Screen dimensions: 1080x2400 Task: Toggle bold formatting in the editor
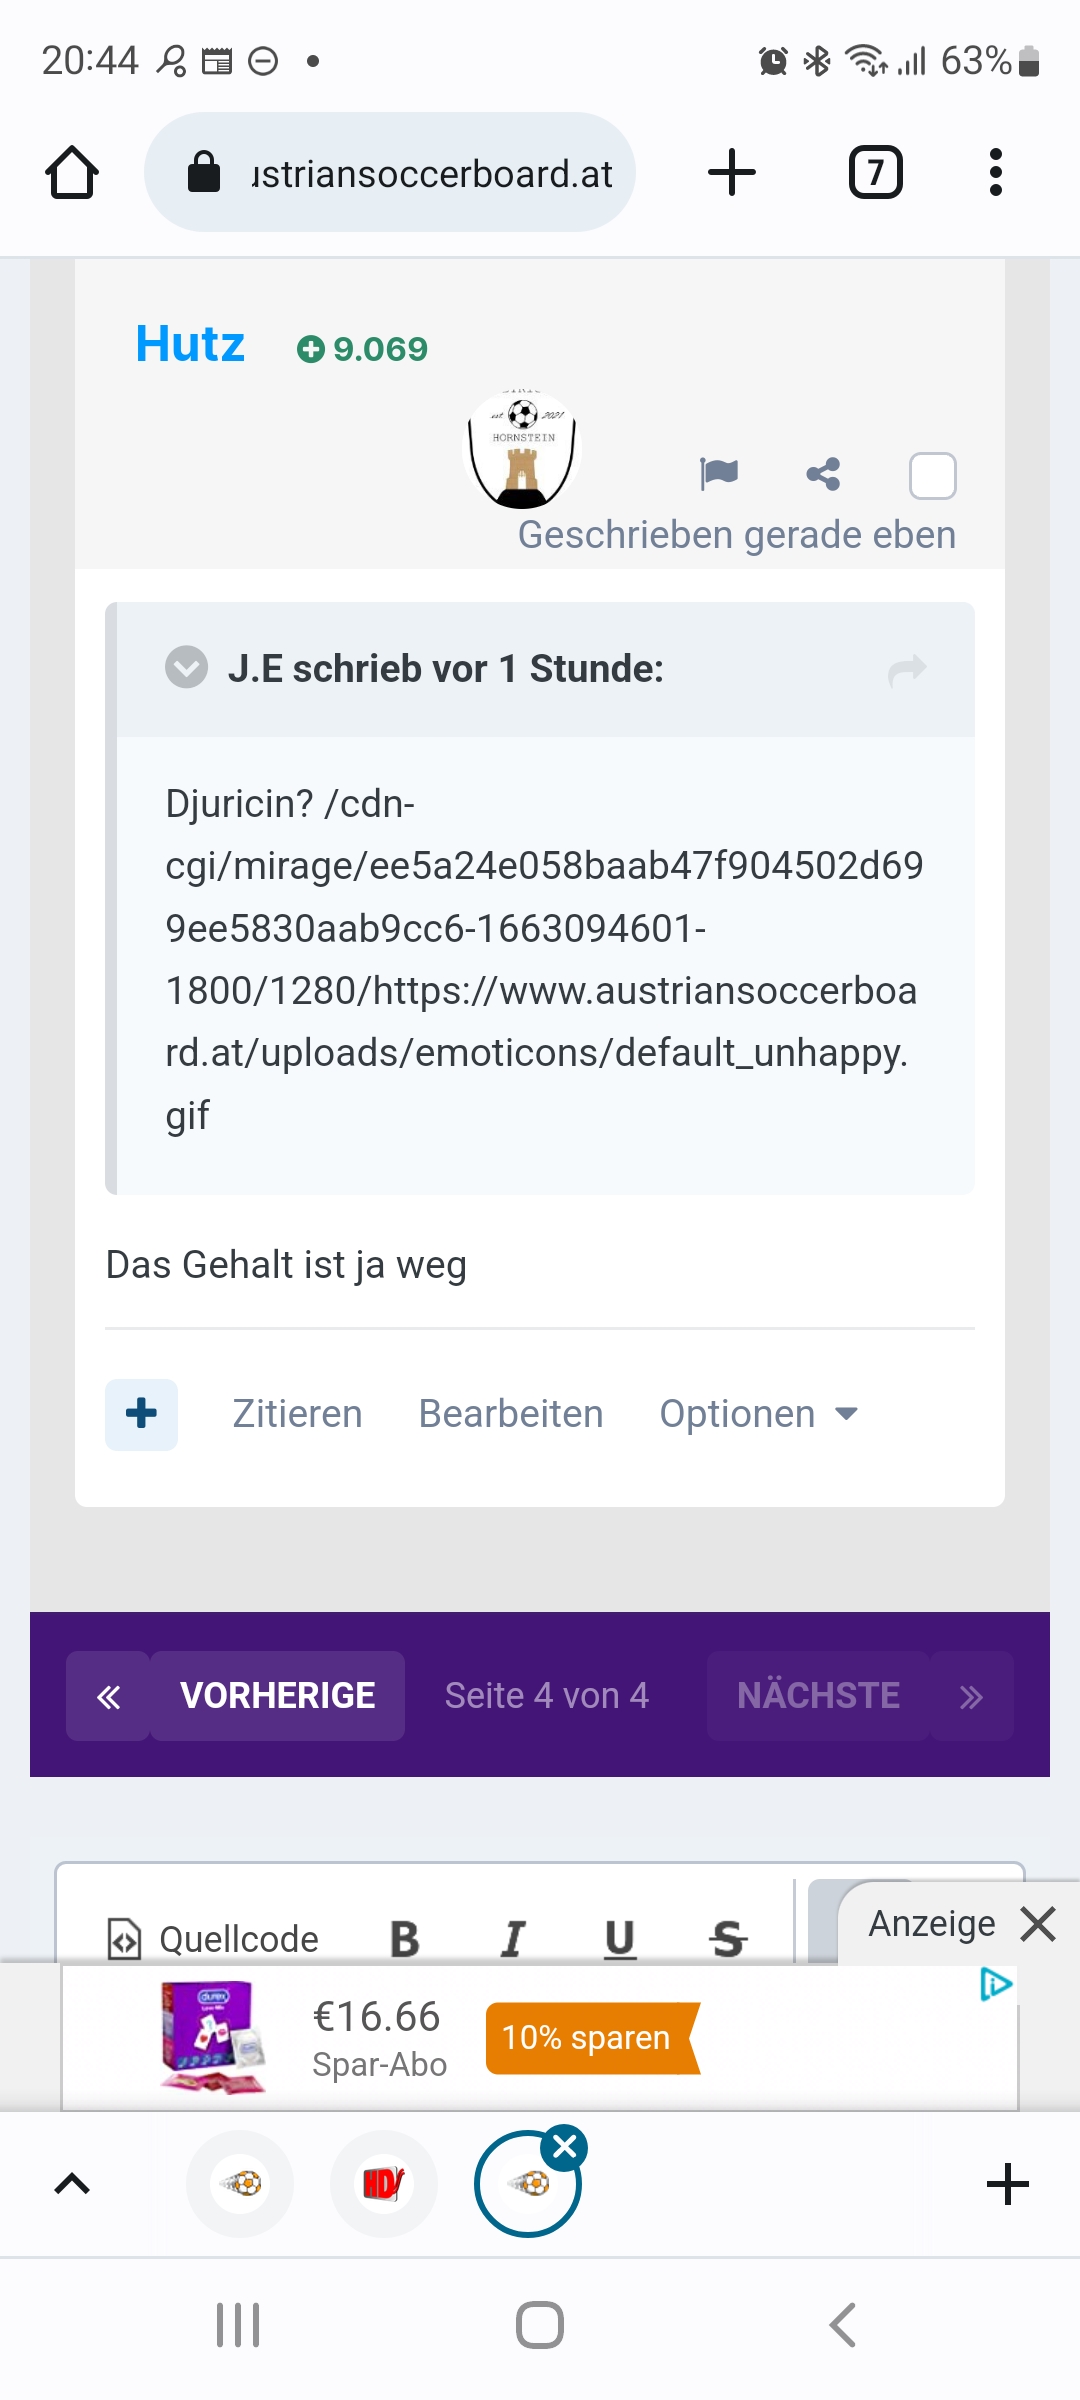tap(404, 1939)
